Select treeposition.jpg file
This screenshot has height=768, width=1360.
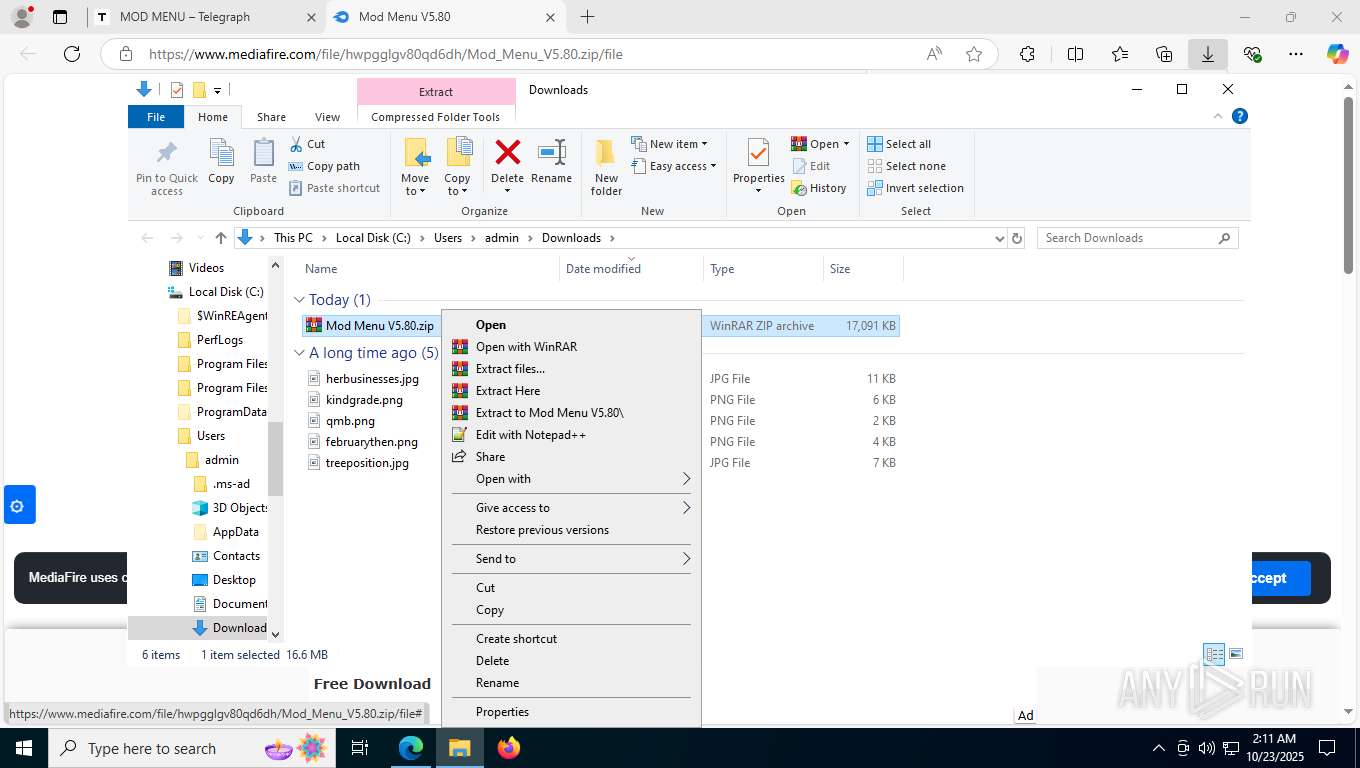(x=367, y=463)
